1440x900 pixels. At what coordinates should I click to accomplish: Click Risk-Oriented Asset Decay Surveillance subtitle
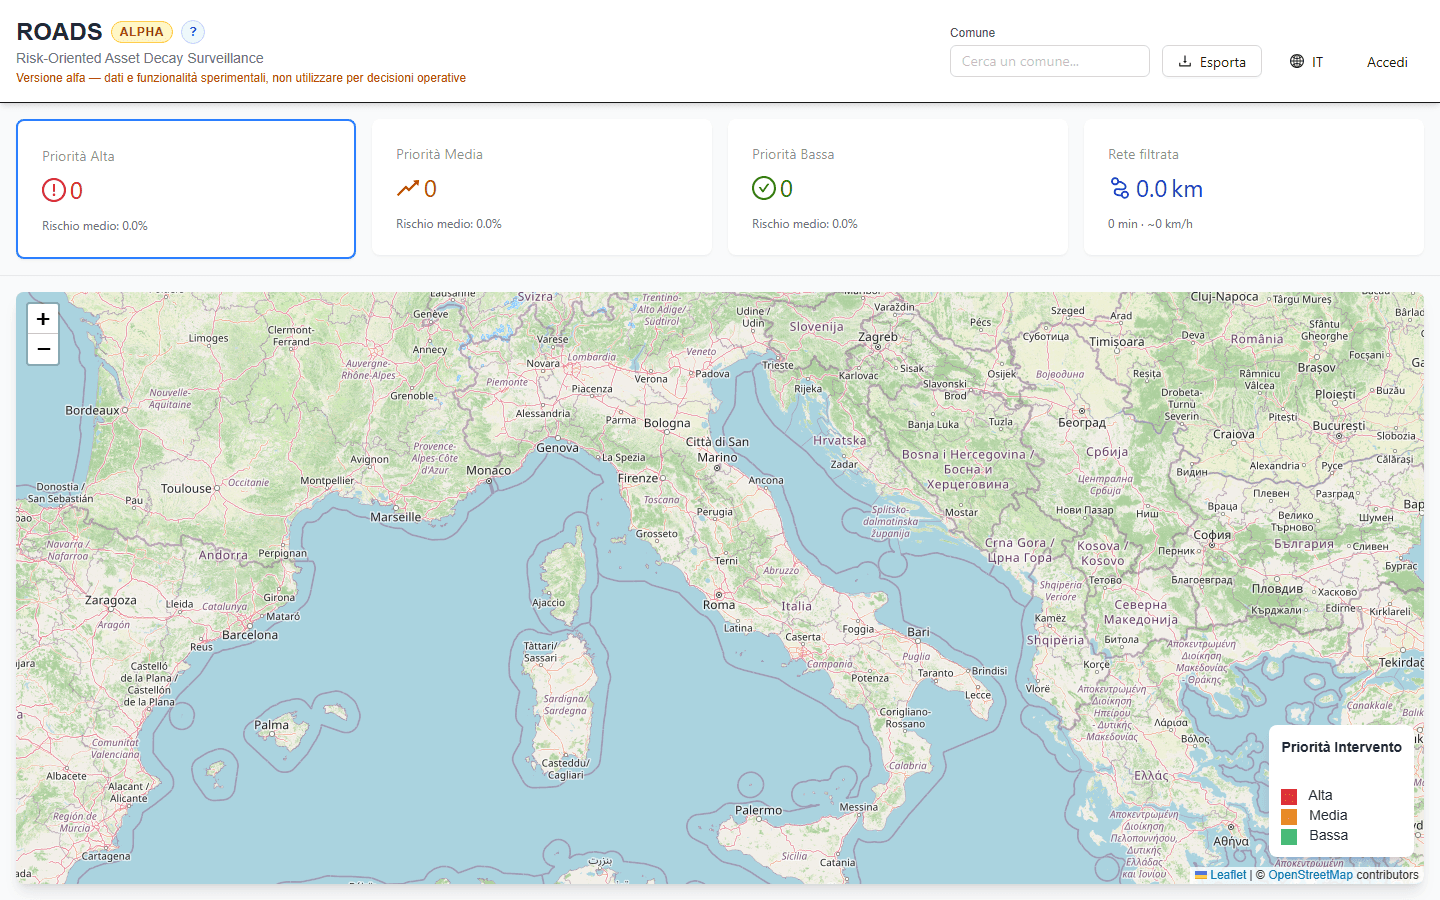click(x=140, y=58)
